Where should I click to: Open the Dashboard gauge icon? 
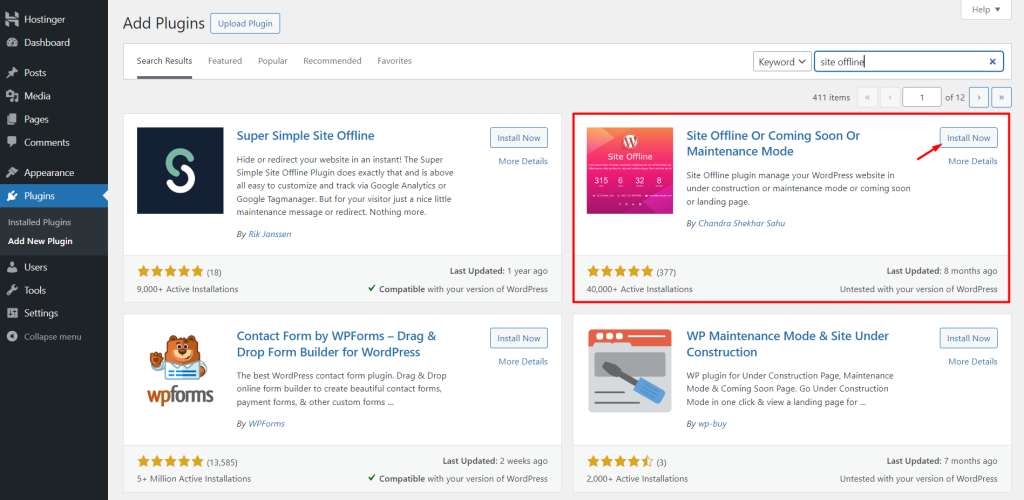(x=12, y=43)
